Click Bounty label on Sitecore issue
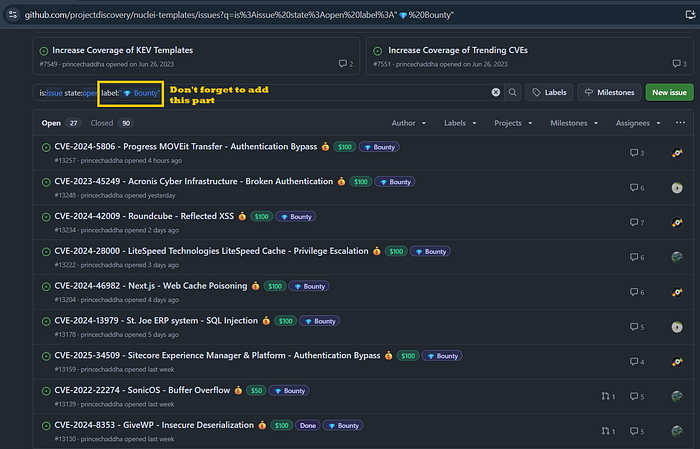Viewport: 700px width, 449px height. (442, 356)
